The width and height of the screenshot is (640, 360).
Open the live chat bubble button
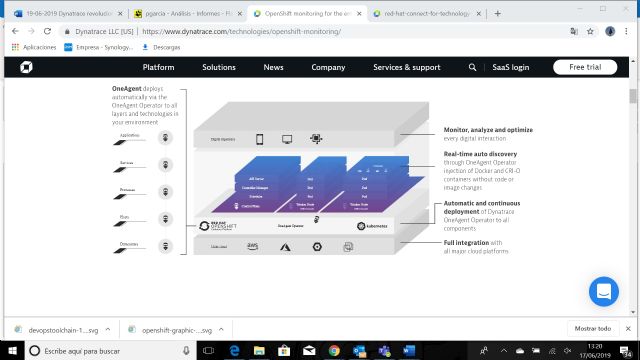[x=604, y=291]
